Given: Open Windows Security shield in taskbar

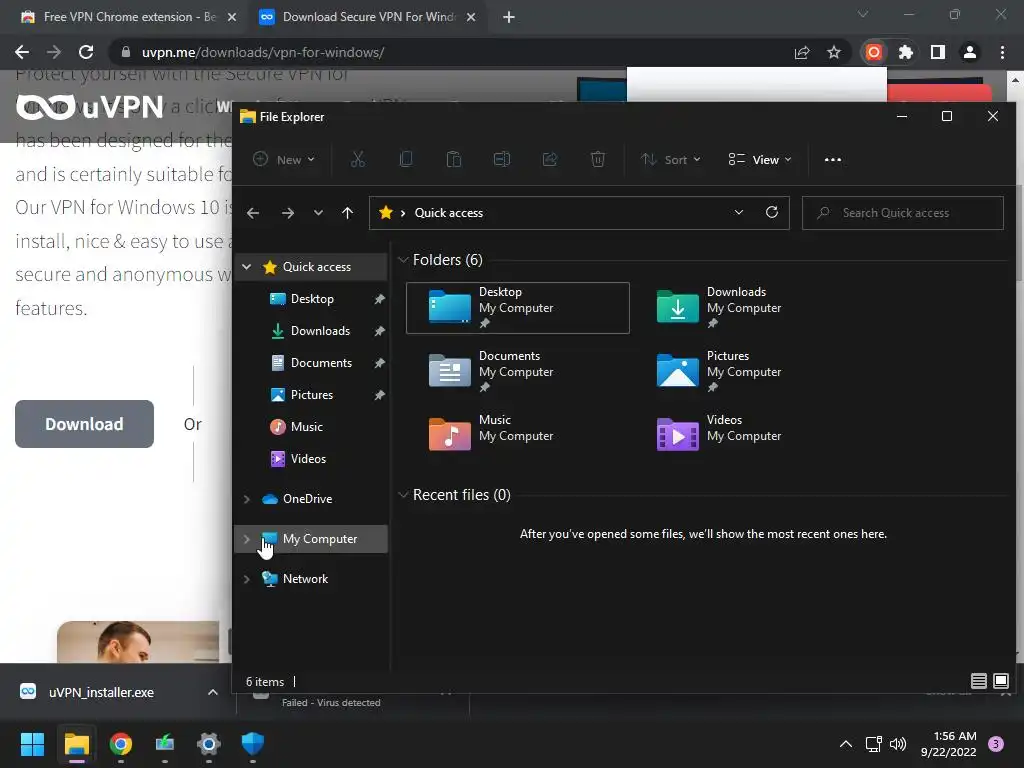Looking at the screenshot, I should coord(253,744).
